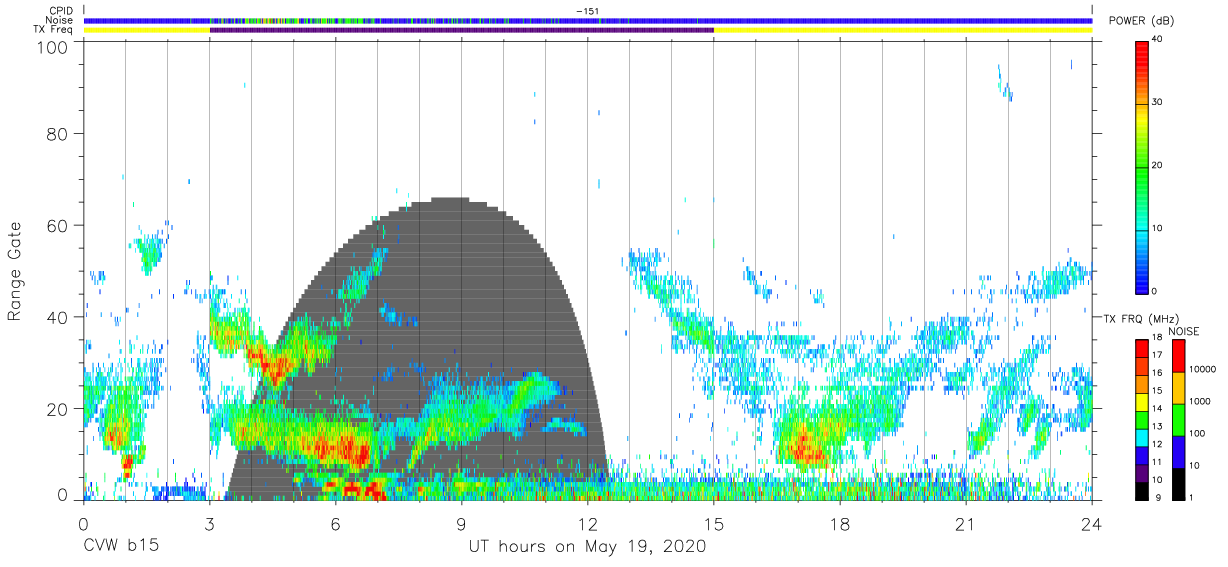The width and height of the screenshot is (1228, 567).
Task: Click the 18 tick on the UT hours axis
Action: (x=839, y=524)
